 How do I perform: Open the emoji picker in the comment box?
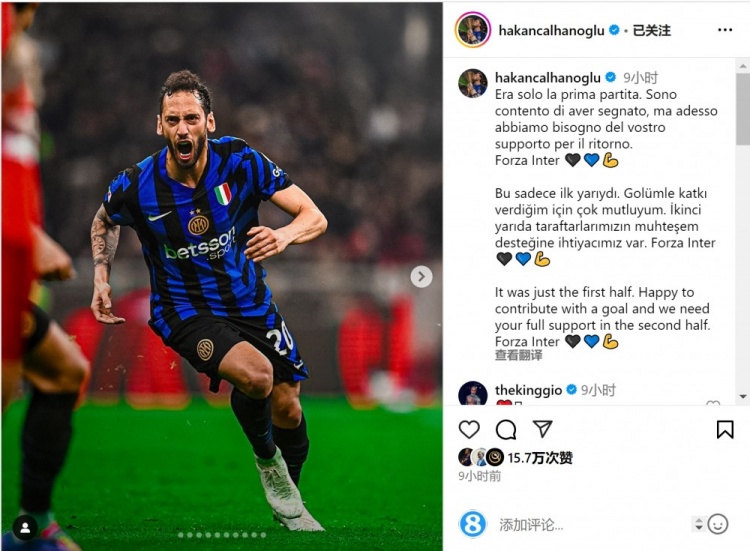tap(717, 524)
